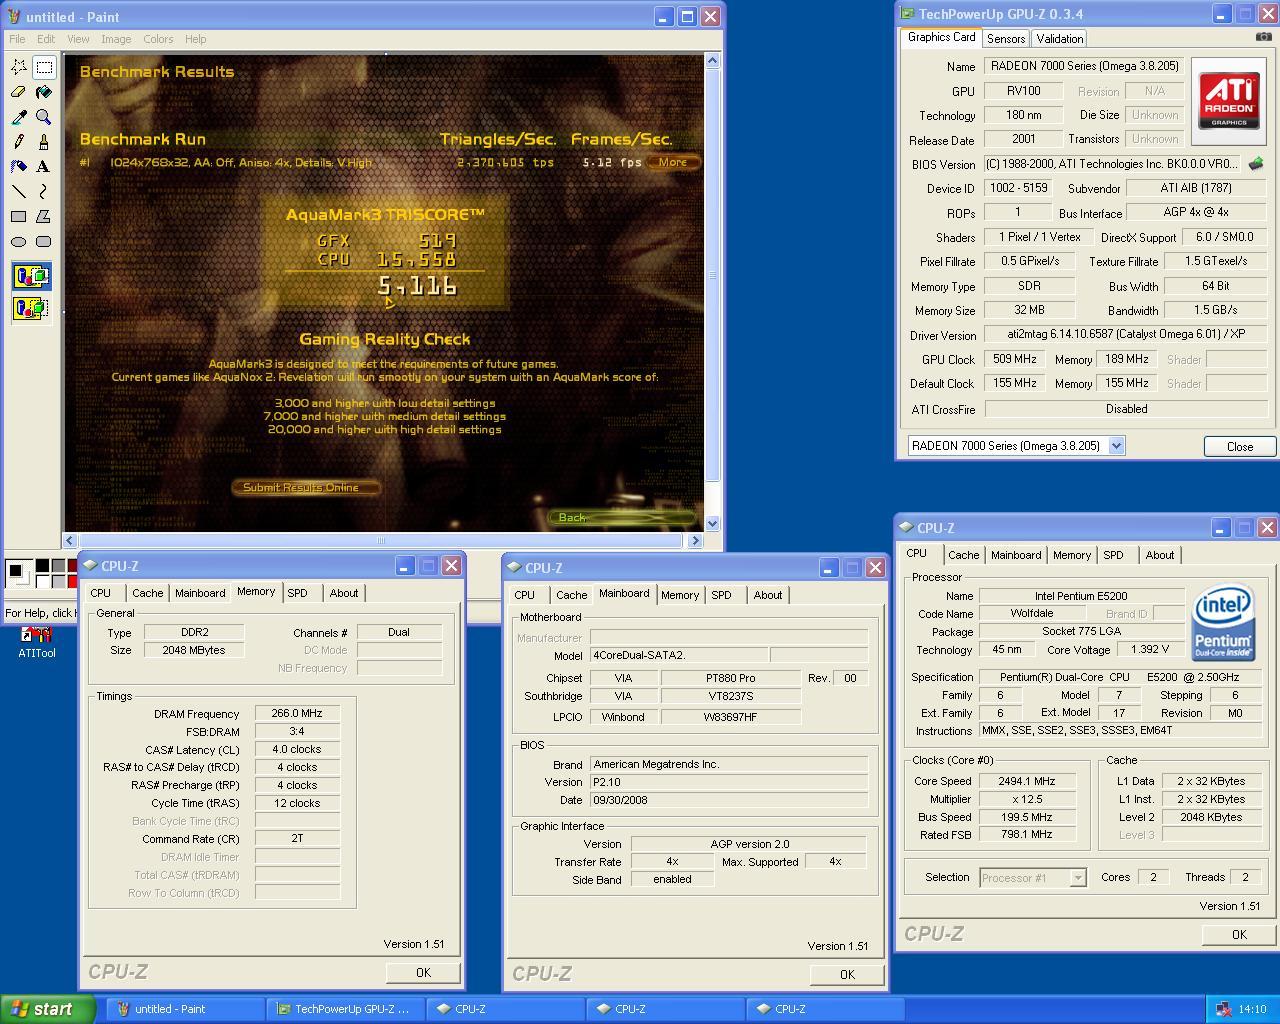
Task: Select the Rectangle shape tool
Action: coord(19,216)
